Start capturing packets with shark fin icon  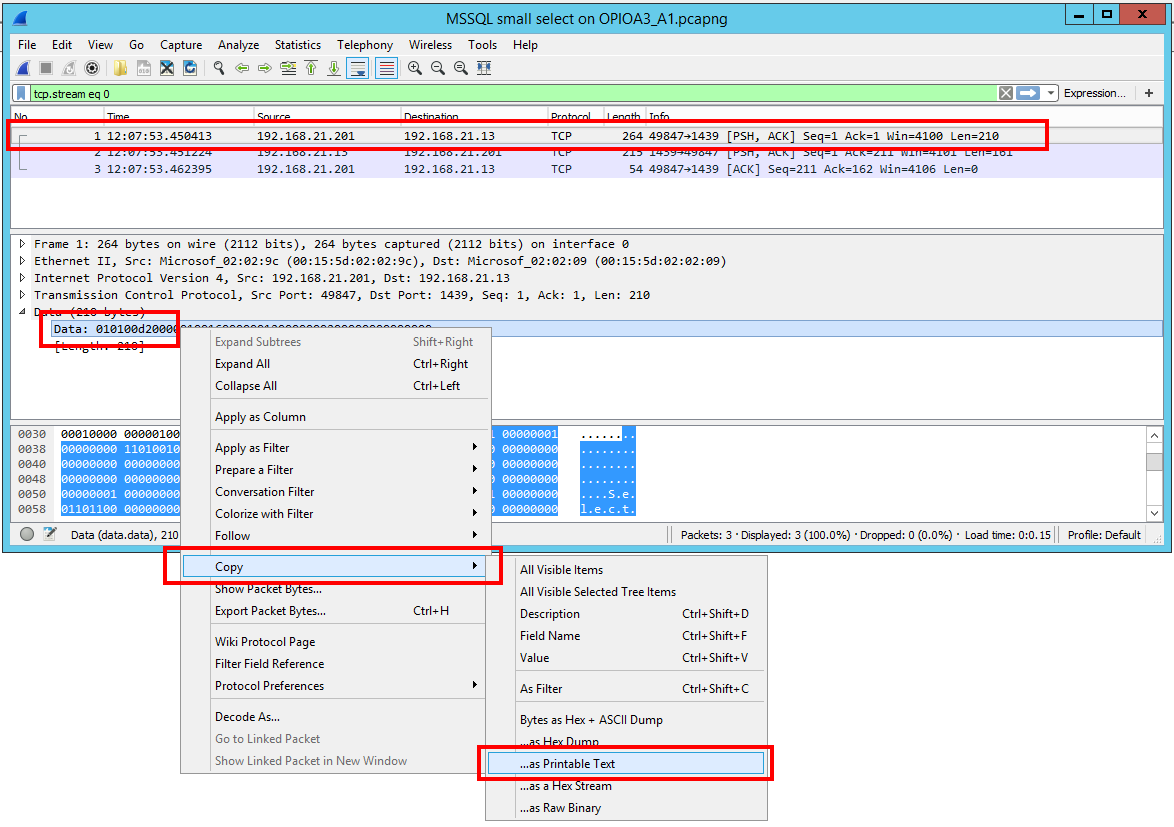23,68
